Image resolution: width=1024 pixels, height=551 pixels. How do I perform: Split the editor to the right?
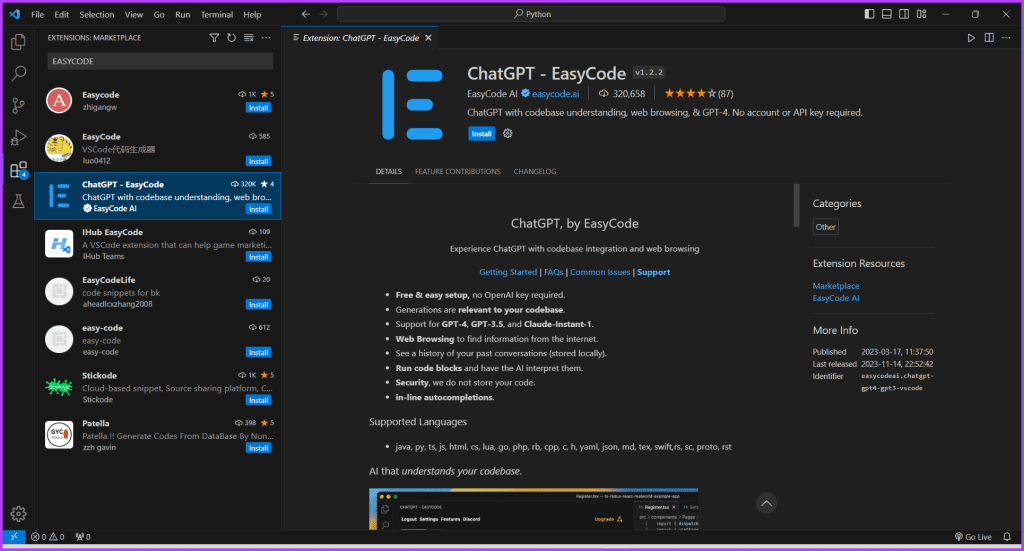click(989, 38)
